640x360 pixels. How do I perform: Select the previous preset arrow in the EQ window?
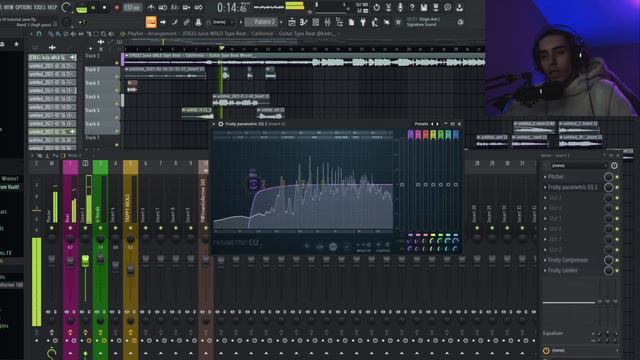click(433, 124)
